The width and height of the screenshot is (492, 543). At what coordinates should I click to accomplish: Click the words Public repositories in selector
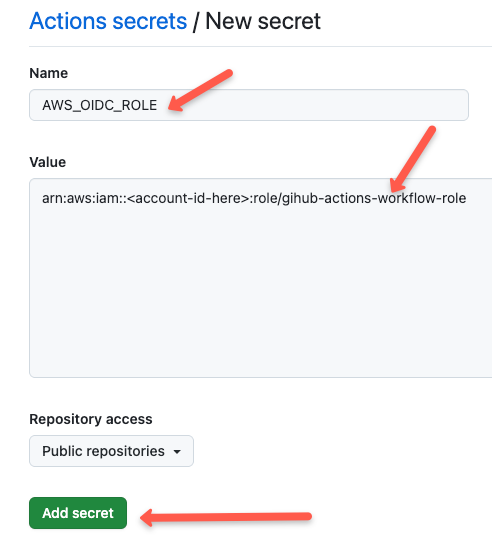[x=103, y=451]
